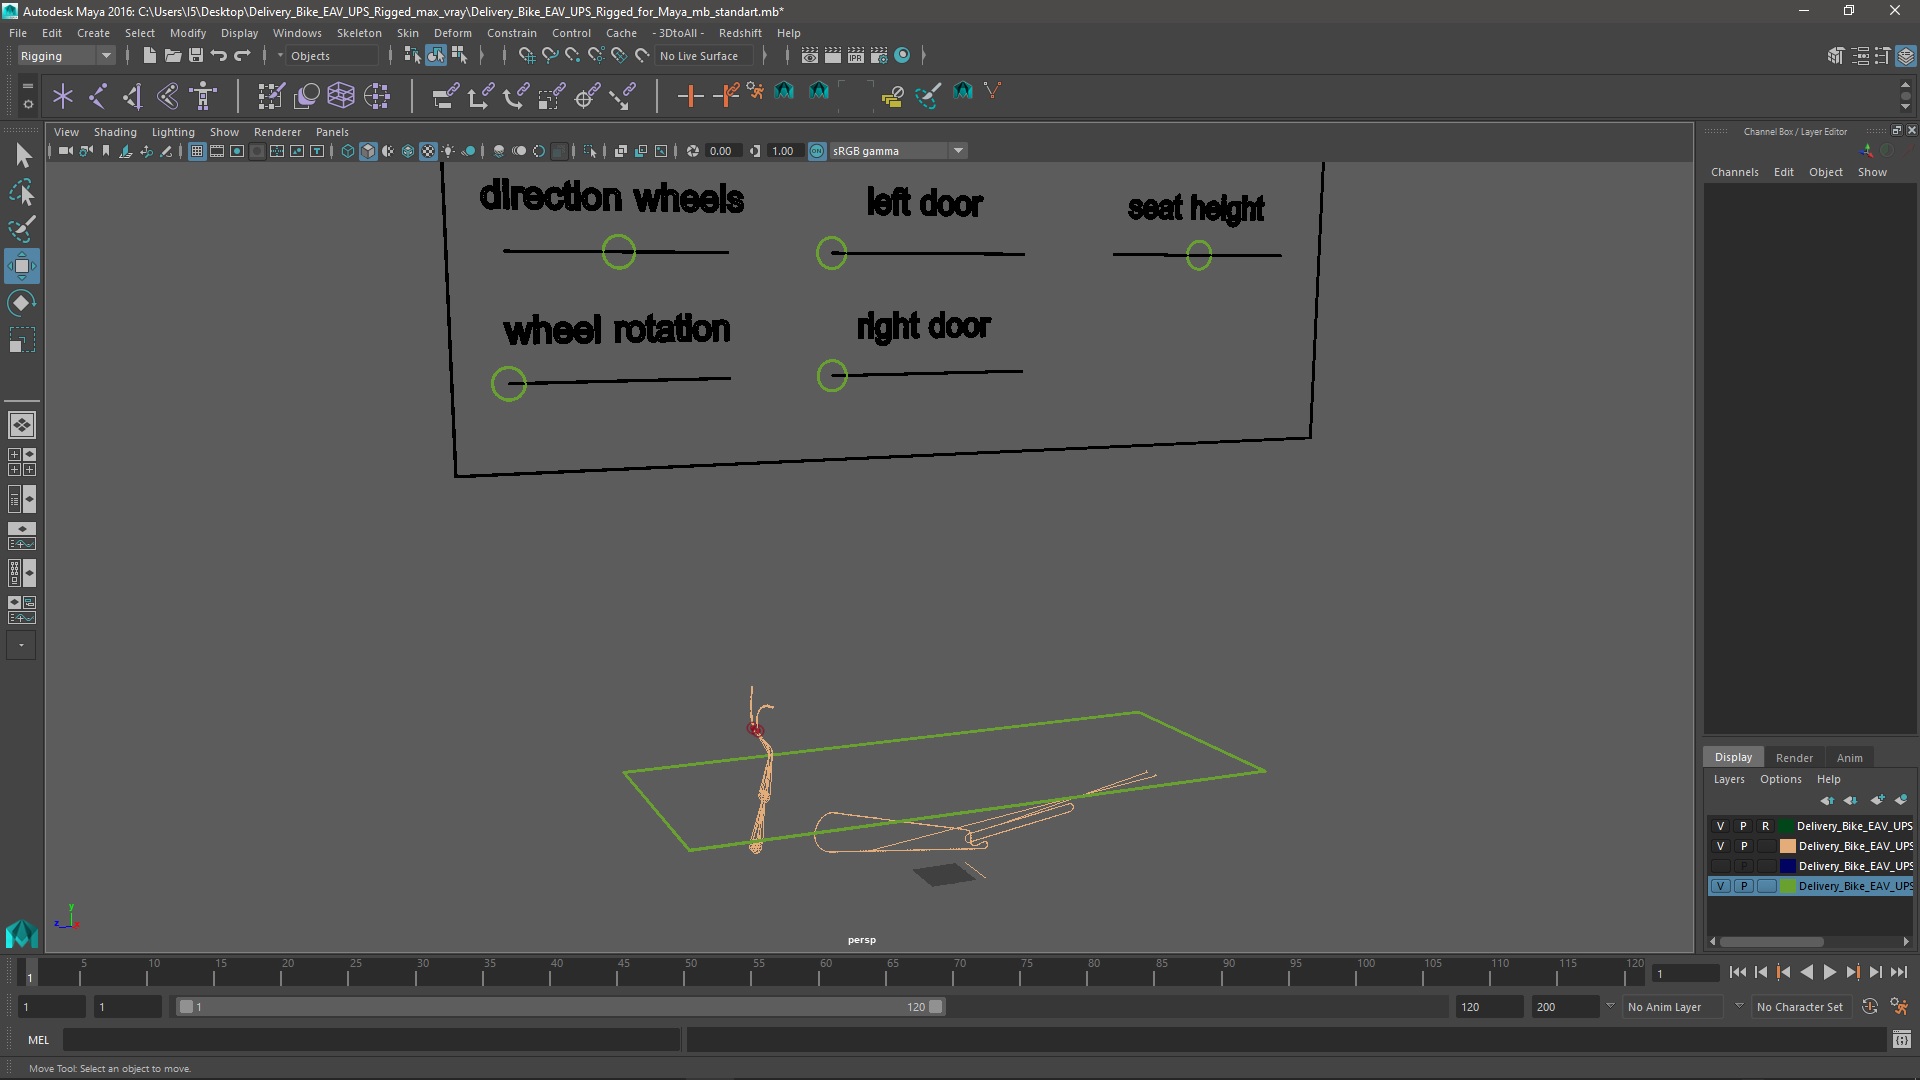Select the Rotate tool in toolbox
Viewport: 1920px width, 1080px height.
[21, 303]
